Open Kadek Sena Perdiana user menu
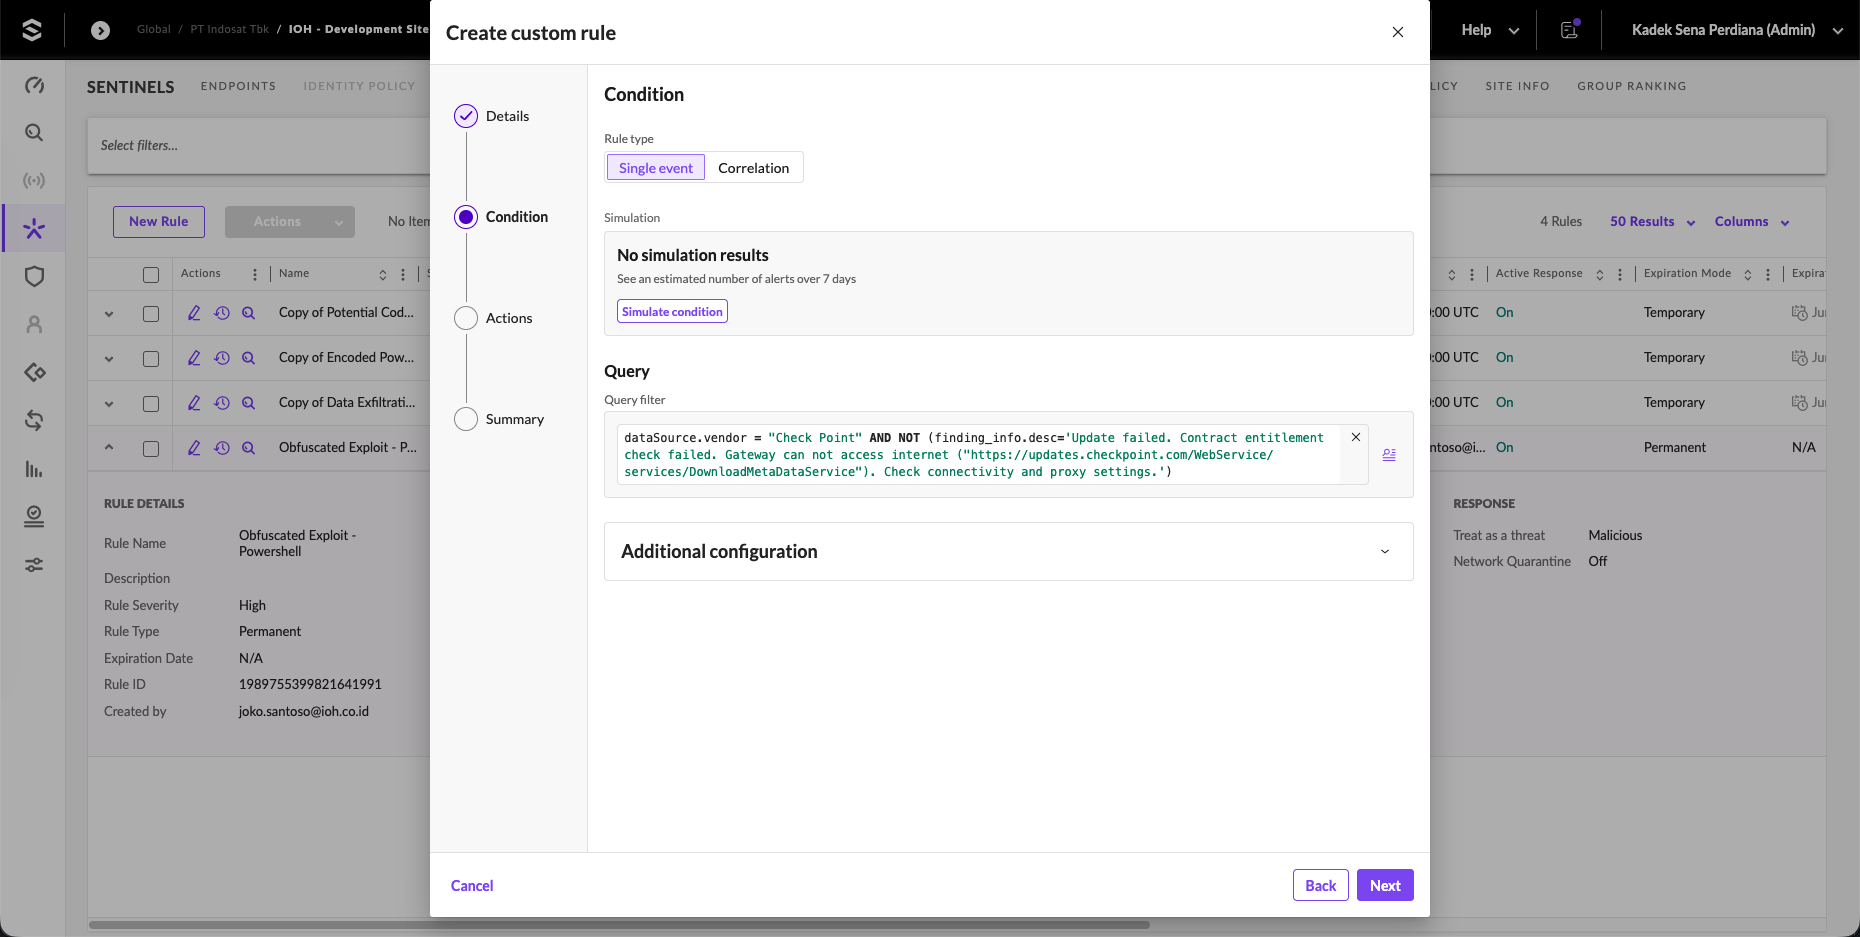This screenshot has width=1860, height=937. pyautogui.click(x=1737, y=30)
